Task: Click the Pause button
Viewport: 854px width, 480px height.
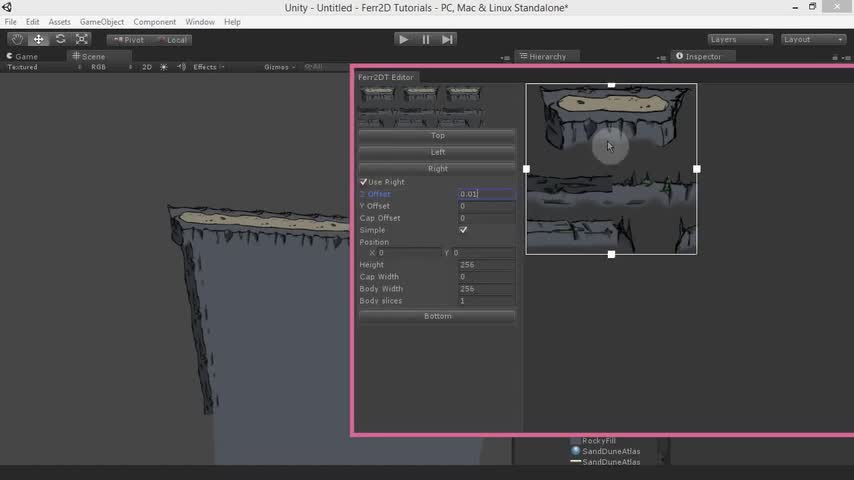Action: [x=425, y=39]
